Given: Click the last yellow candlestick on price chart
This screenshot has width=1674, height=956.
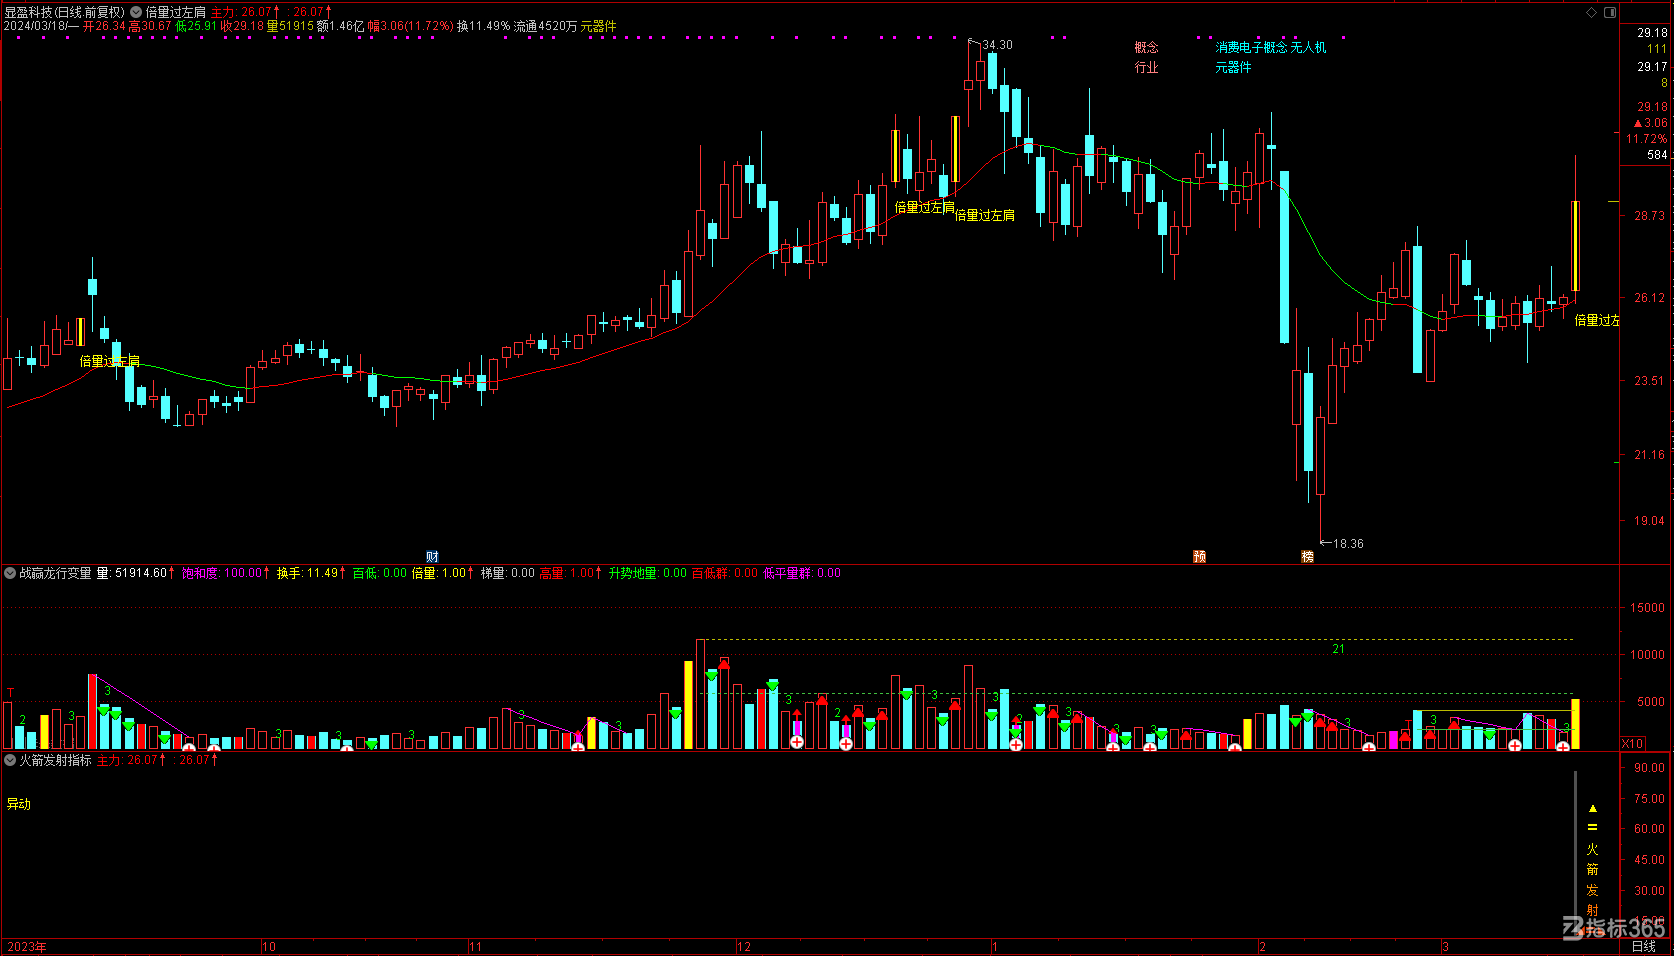Looking at the screenshot, I should (x=1575, y=246).
